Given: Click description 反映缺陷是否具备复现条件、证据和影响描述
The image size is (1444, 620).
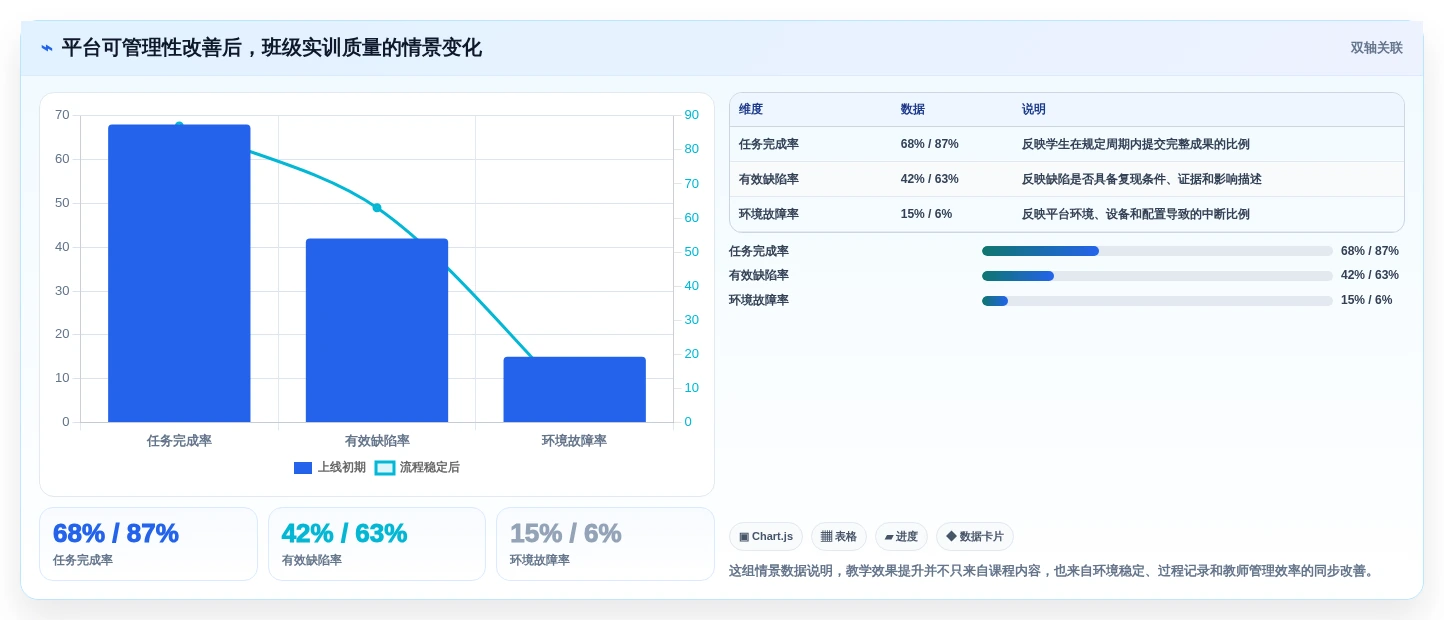Looking at the screenshot, I should pos(1142,179).
